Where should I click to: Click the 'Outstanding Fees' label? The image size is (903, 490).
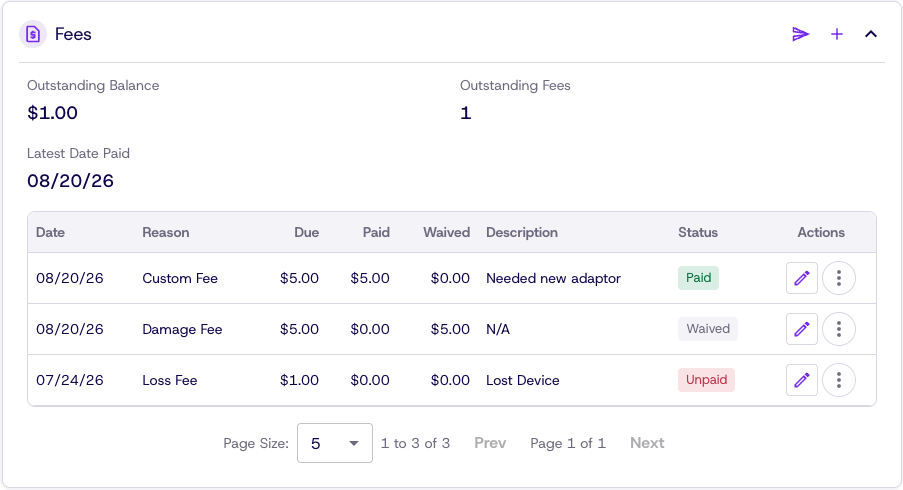(515, 85)
